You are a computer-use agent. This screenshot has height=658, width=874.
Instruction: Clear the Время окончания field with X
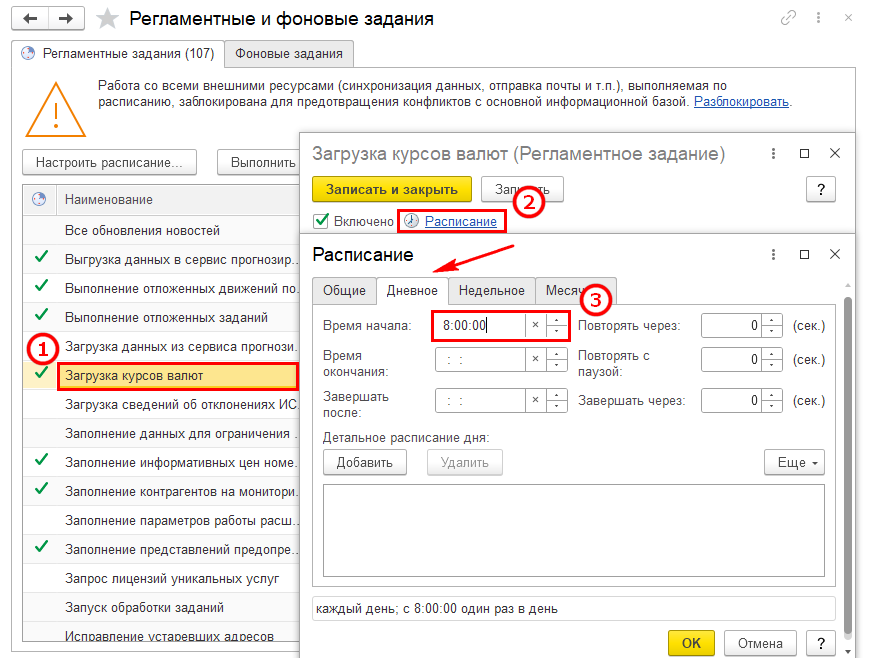(535, 359)
